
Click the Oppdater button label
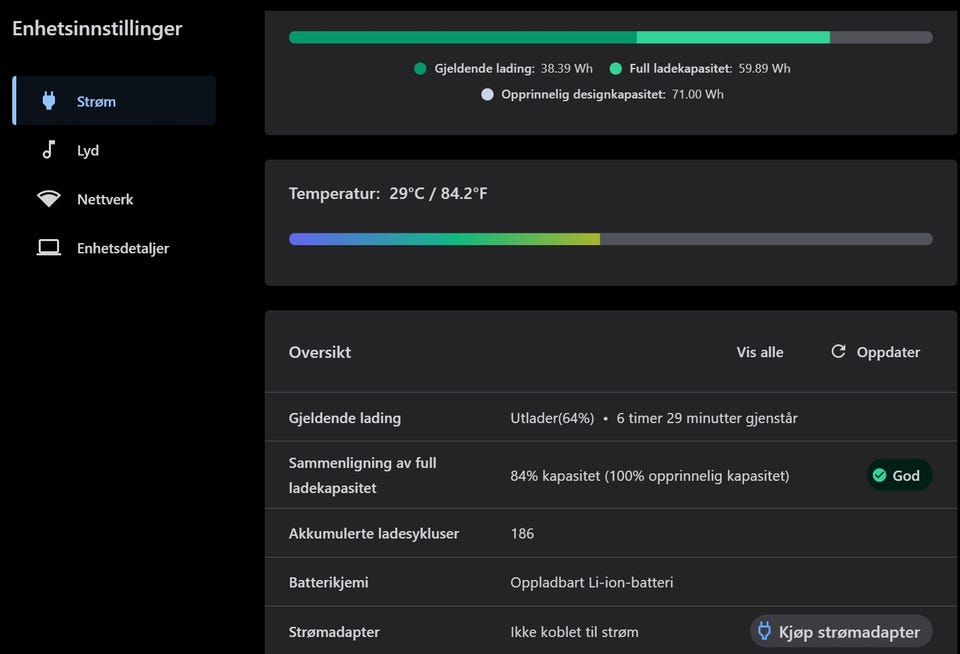click(x=888, y=352)
